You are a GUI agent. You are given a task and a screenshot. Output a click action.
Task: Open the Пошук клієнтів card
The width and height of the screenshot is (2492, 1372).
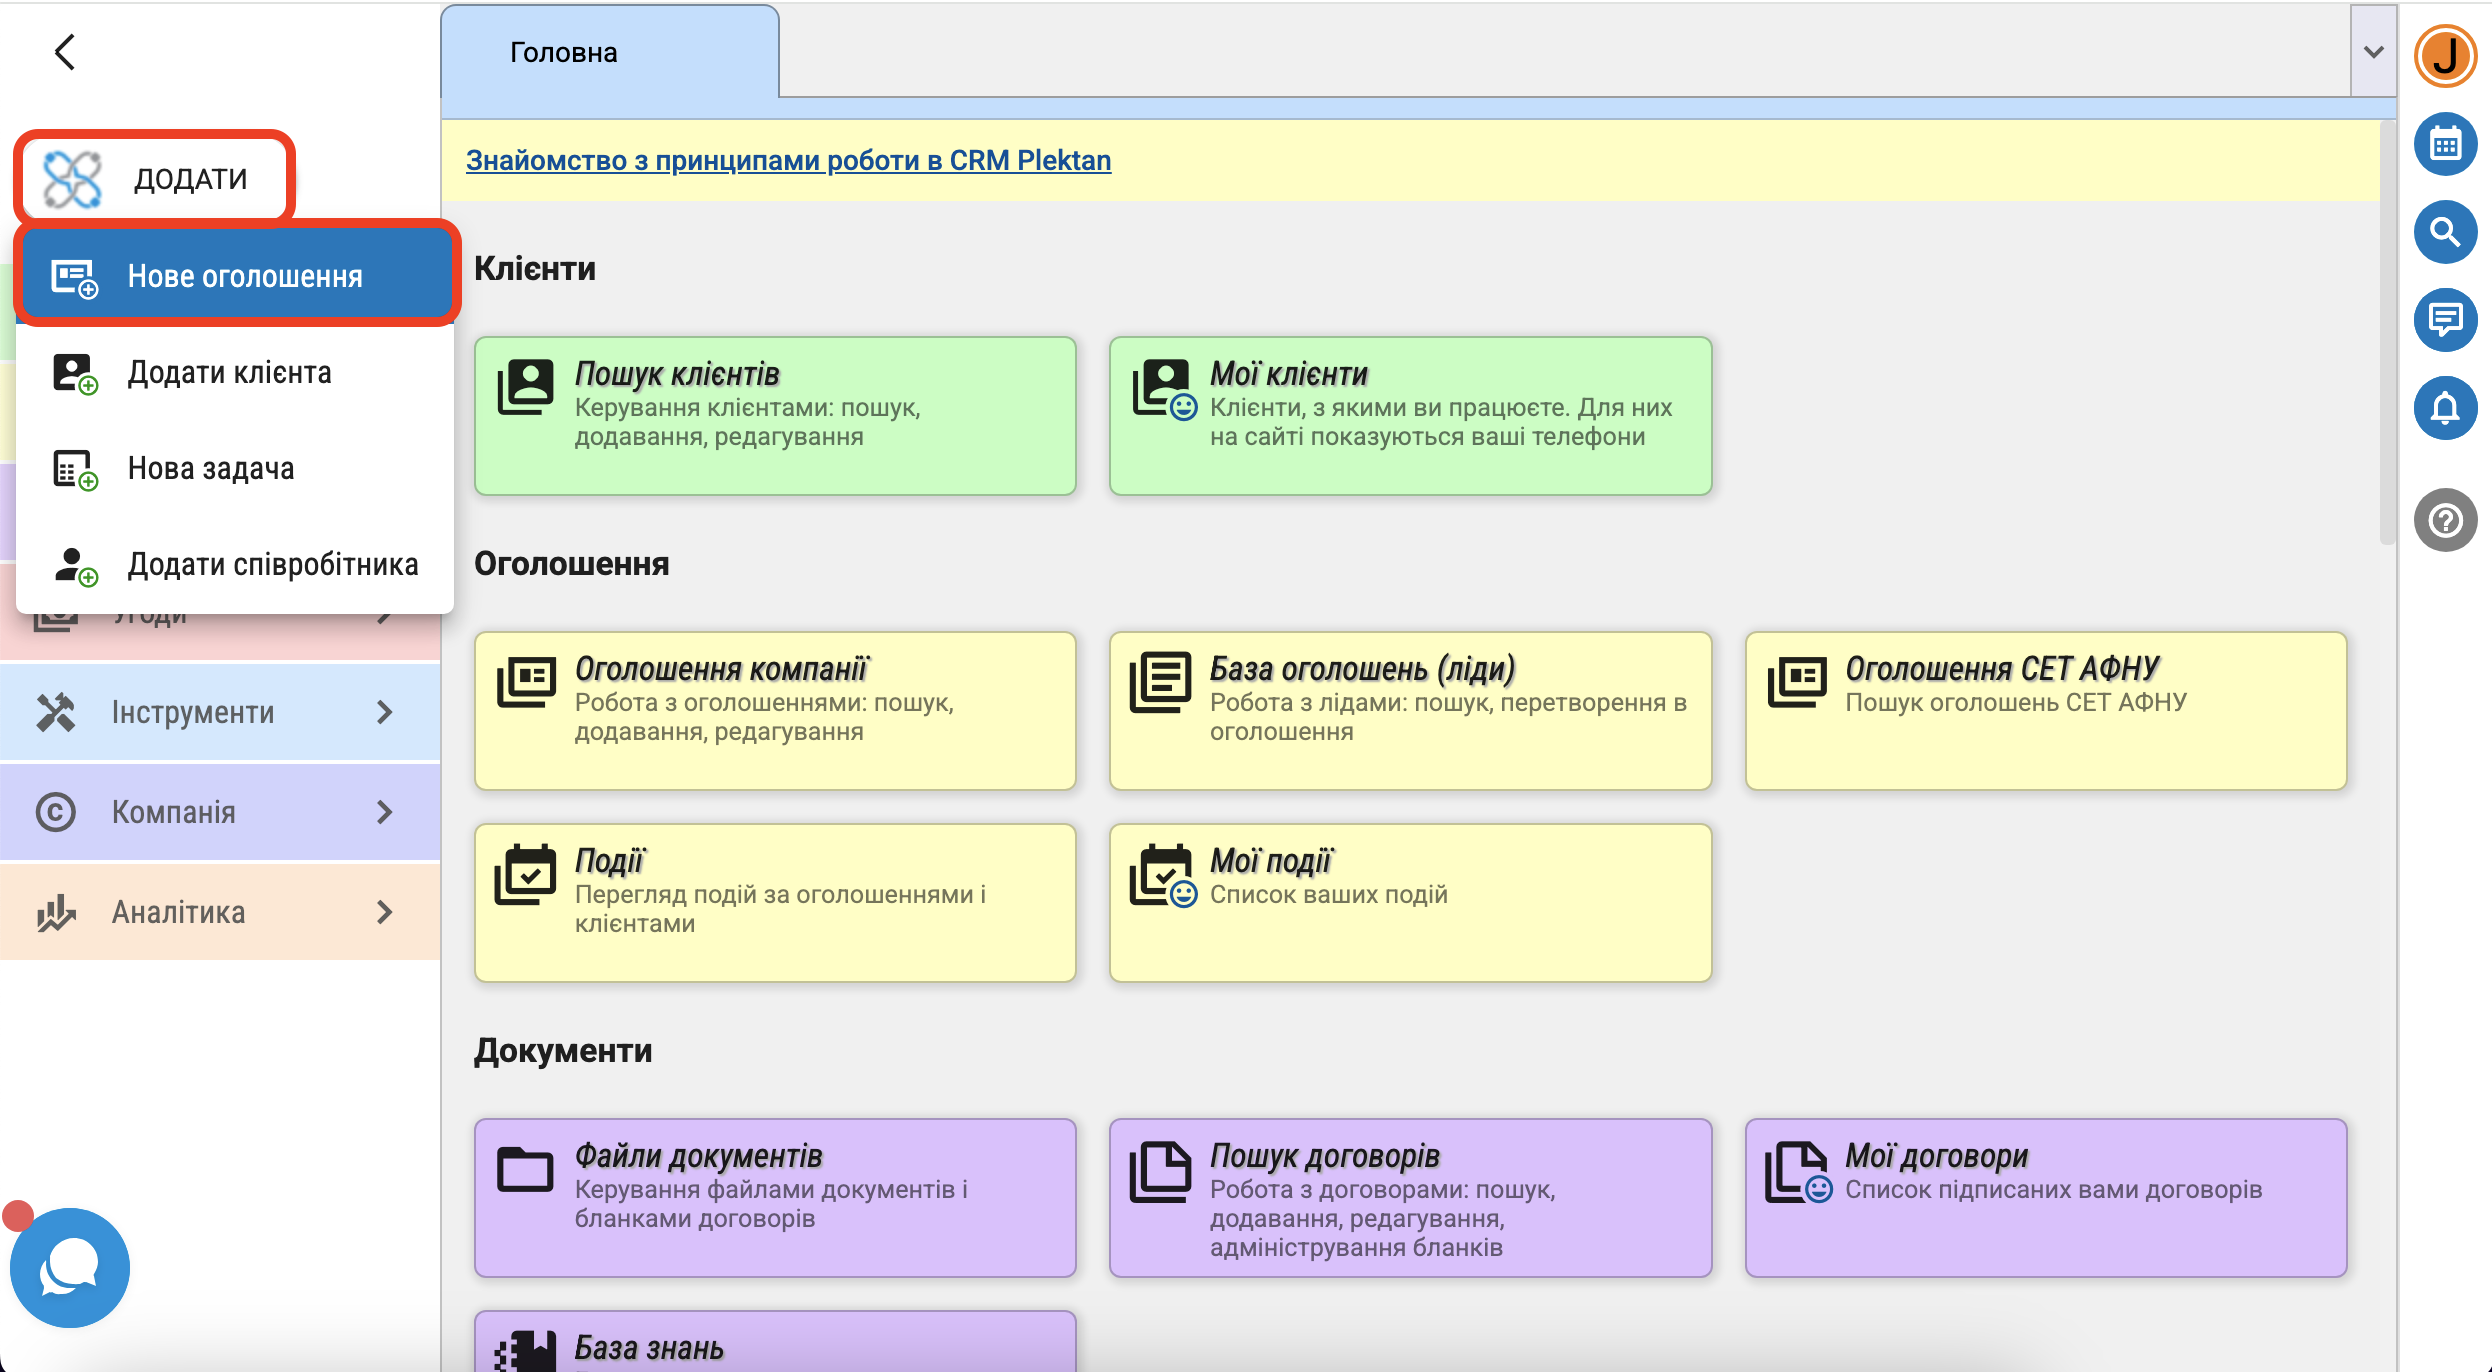pos(774,415)
